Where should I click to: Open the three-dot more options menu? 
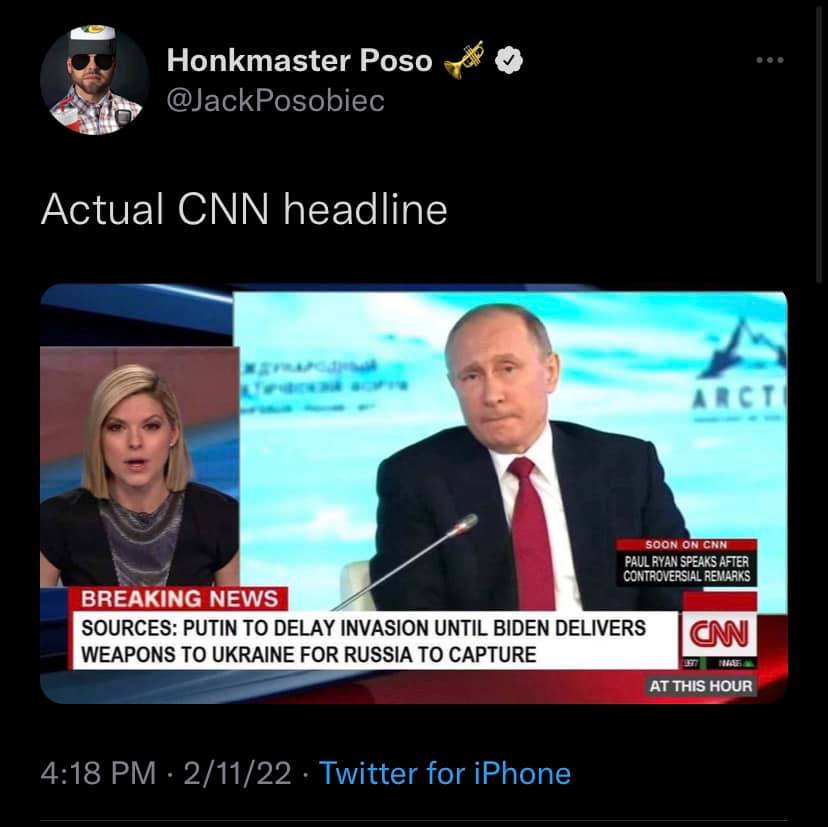coord(770,61)
